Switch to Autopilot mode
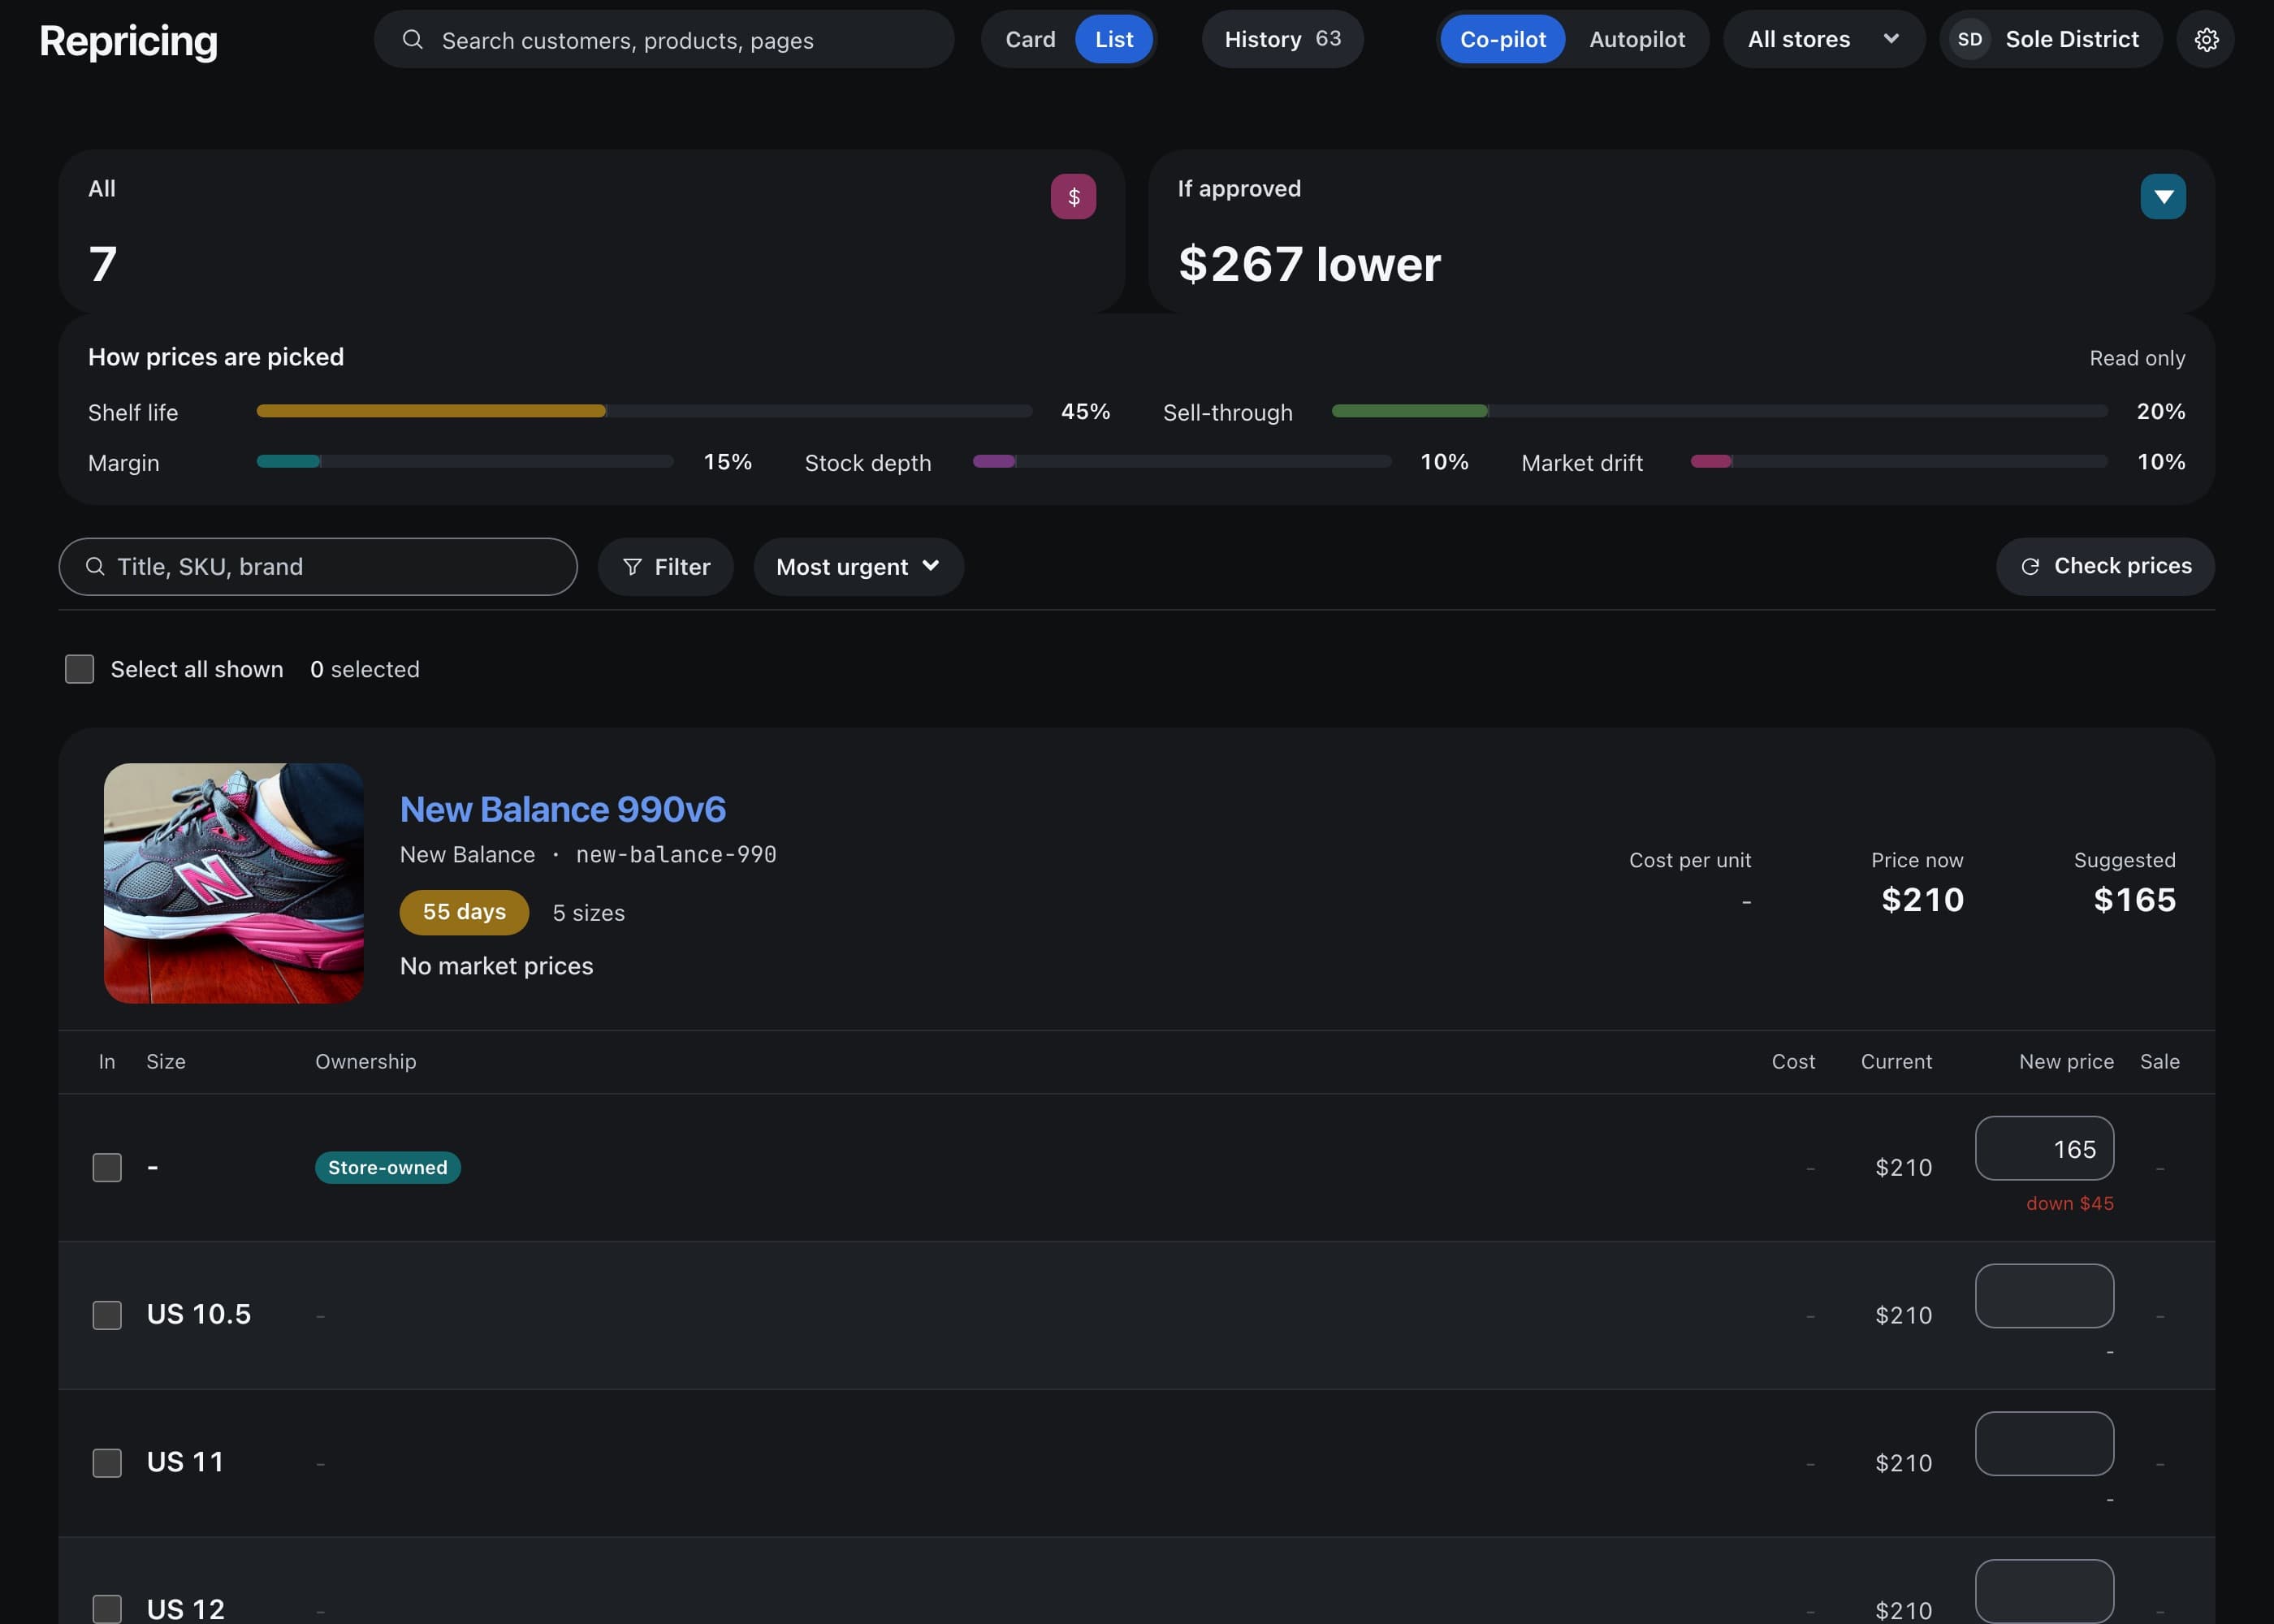This screenshot has height=1624, width=2274. coord(1637,39)
